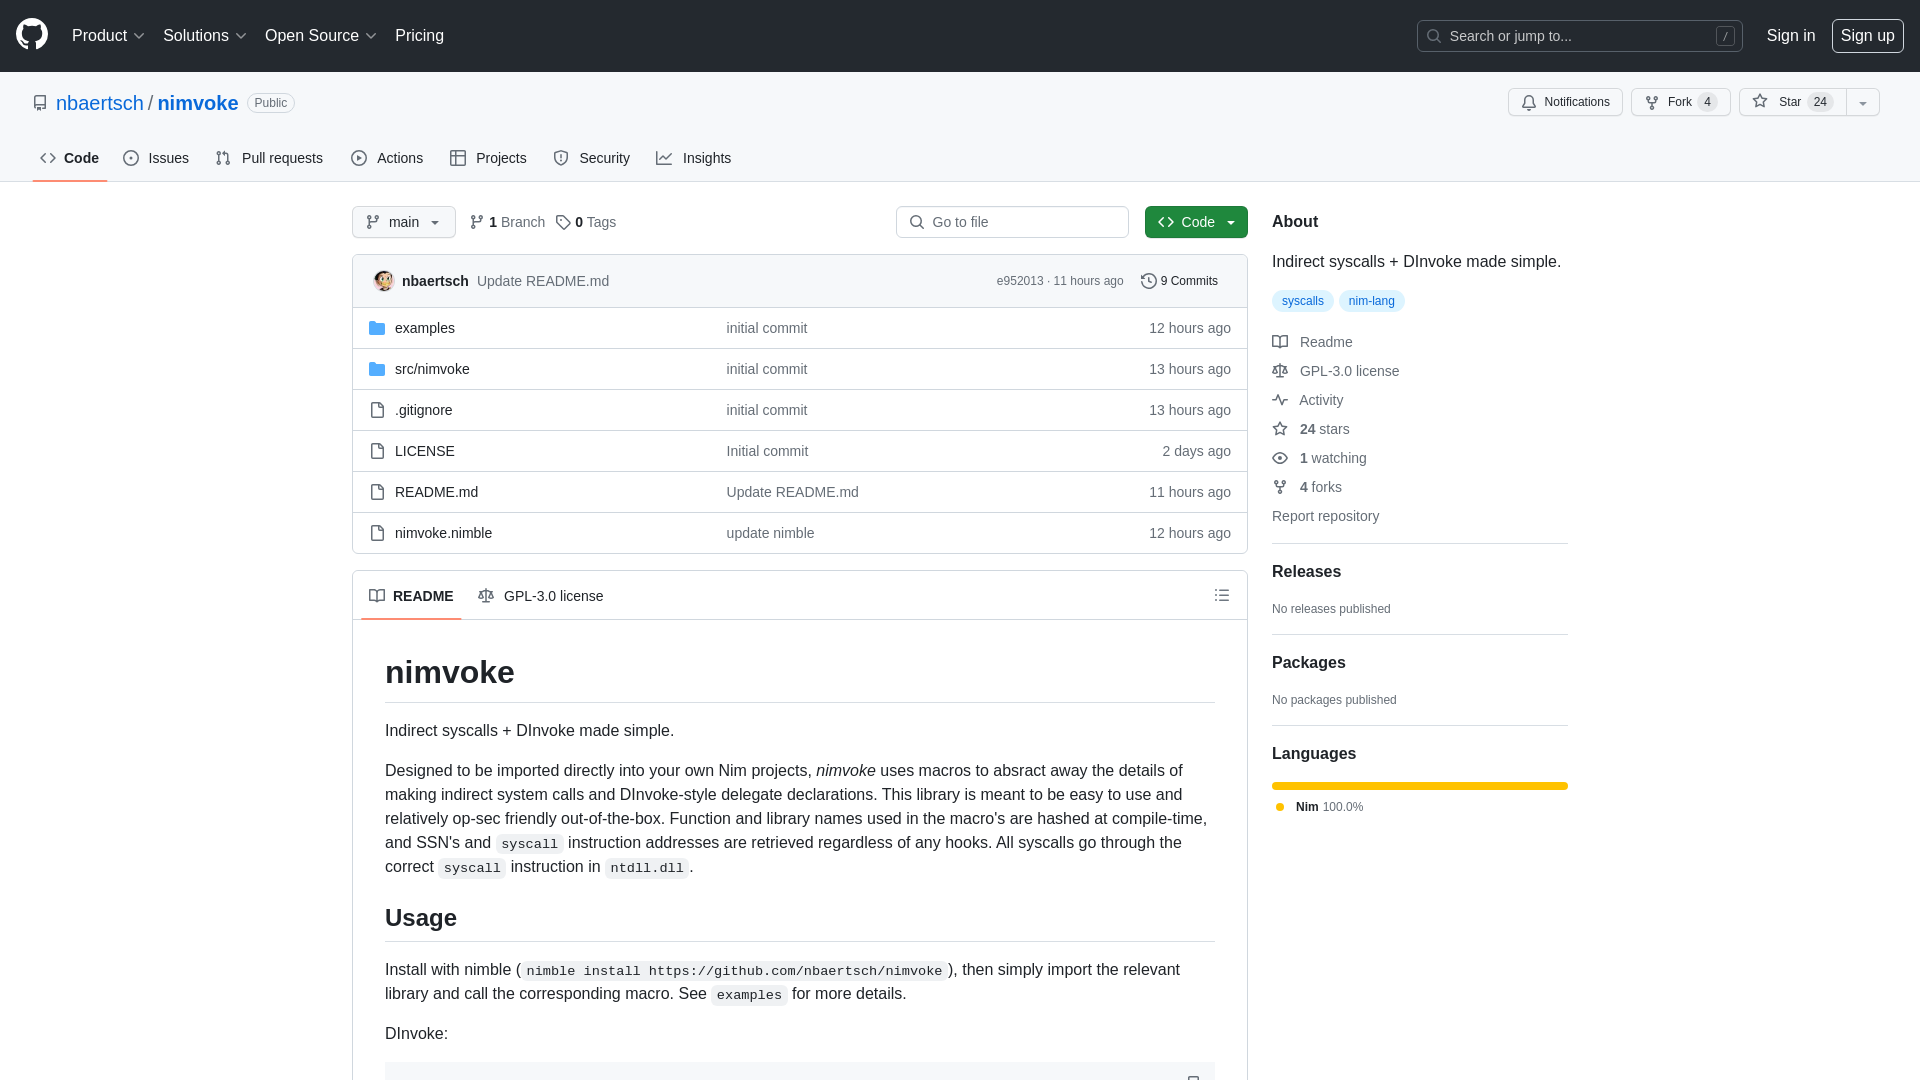
Task: Switch to the Pull requests tab
Action: pos(269,158)
